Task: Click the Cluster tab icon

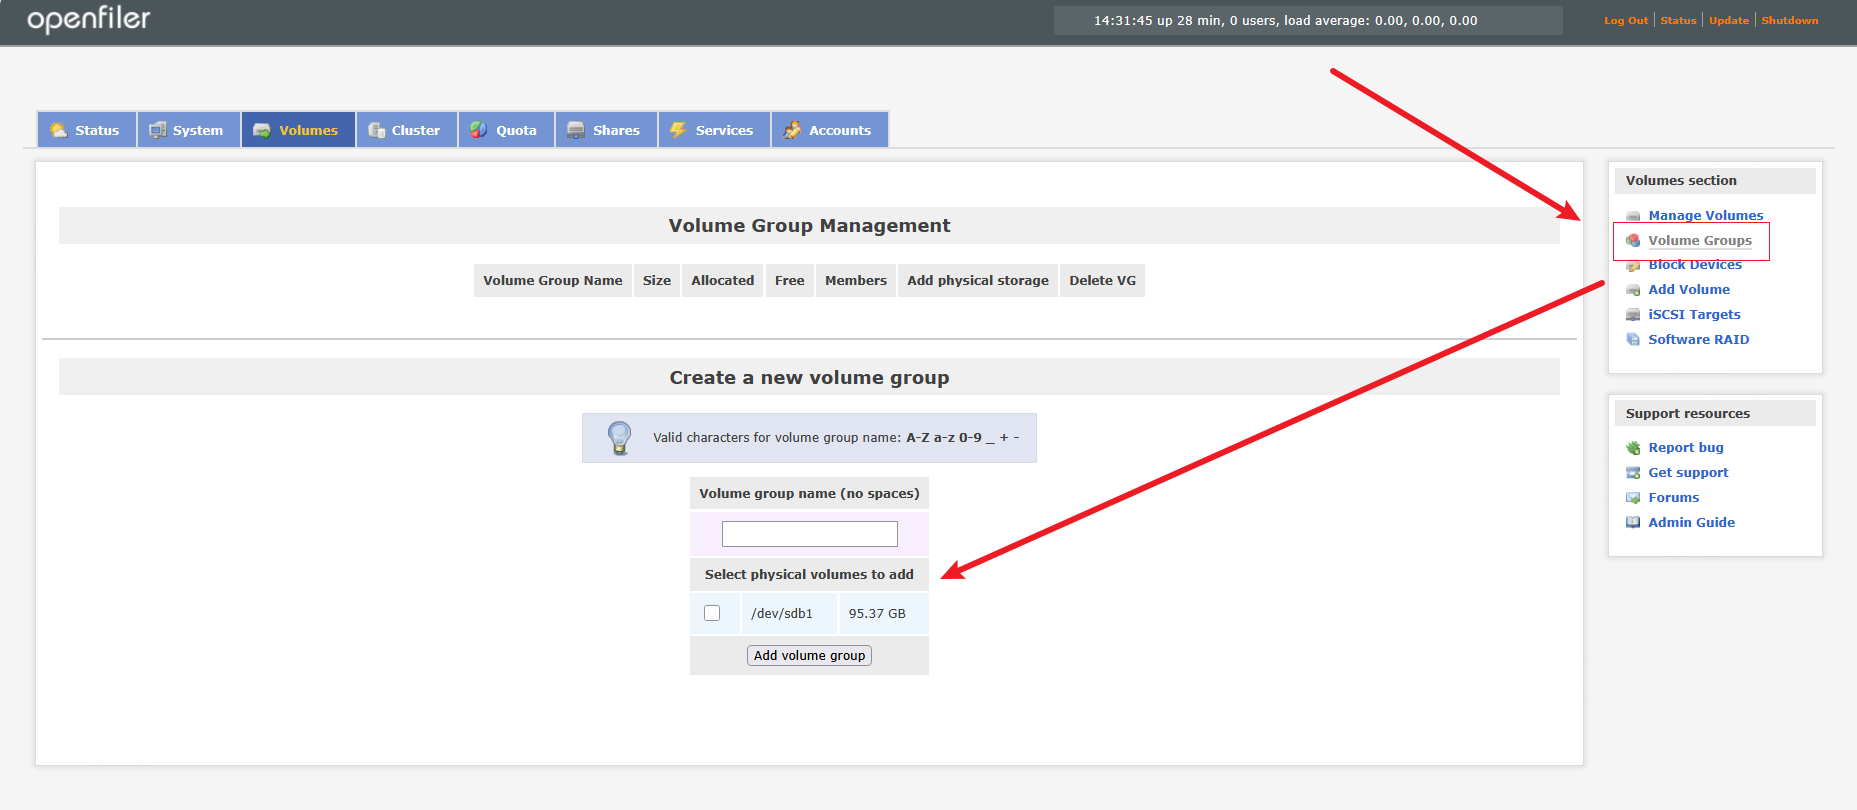Action: pyautogui.click(x=377, y=130)
